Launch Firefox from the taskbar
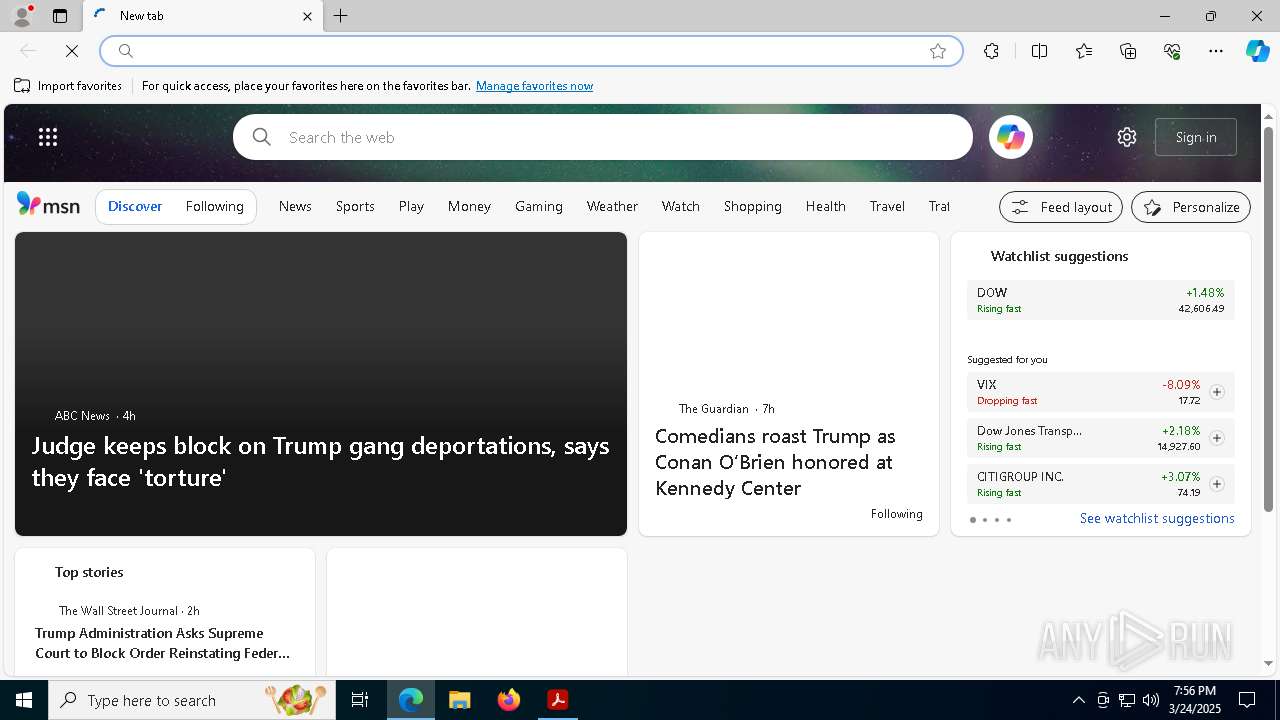 click(508, 700)
